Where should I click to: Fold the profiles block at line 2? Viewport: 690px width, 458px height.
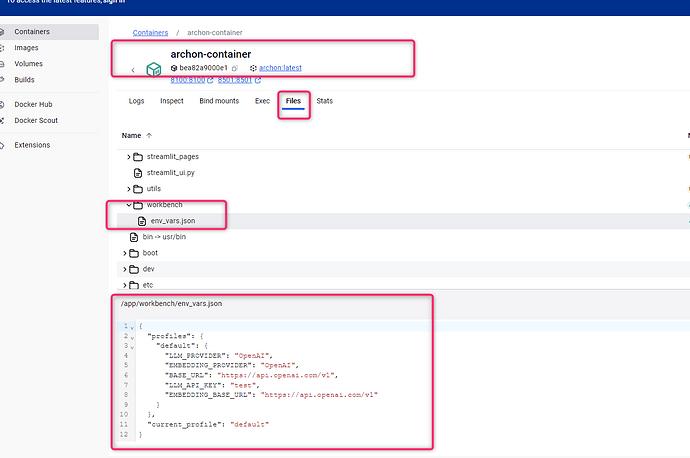click(x=132, y=337)
